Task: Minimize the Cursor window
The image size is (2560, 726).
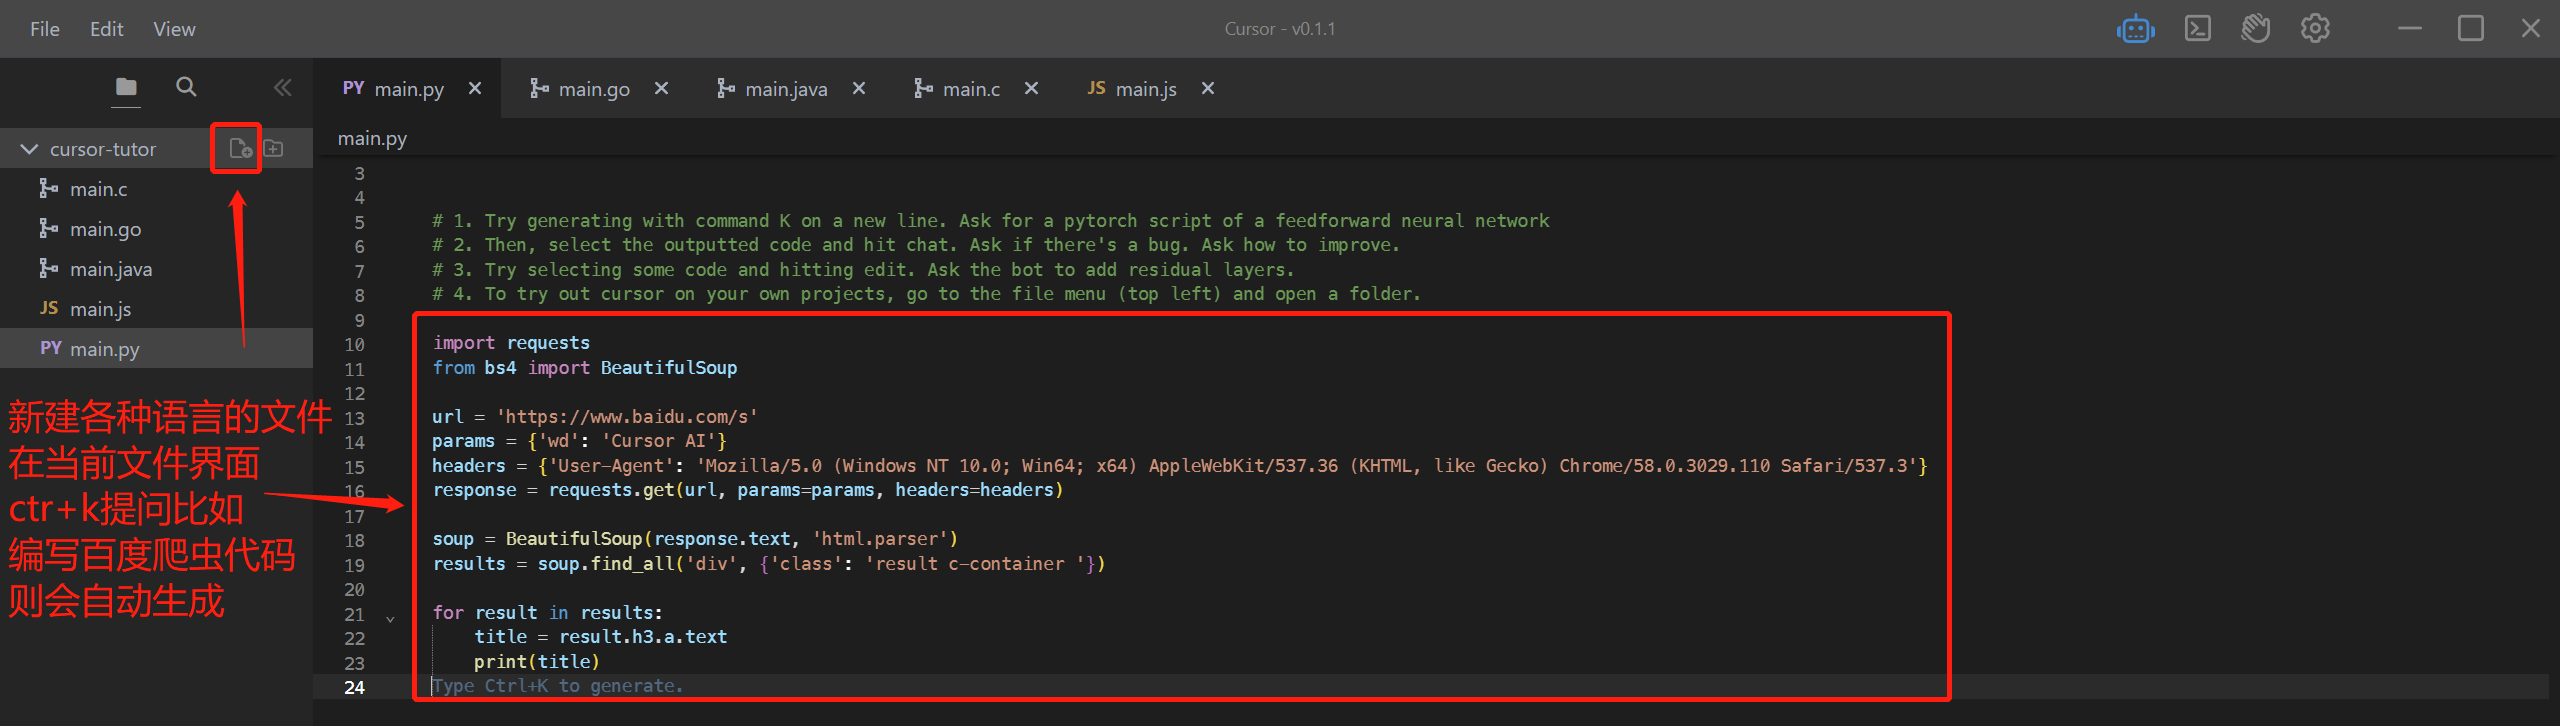Action: 2410,28
